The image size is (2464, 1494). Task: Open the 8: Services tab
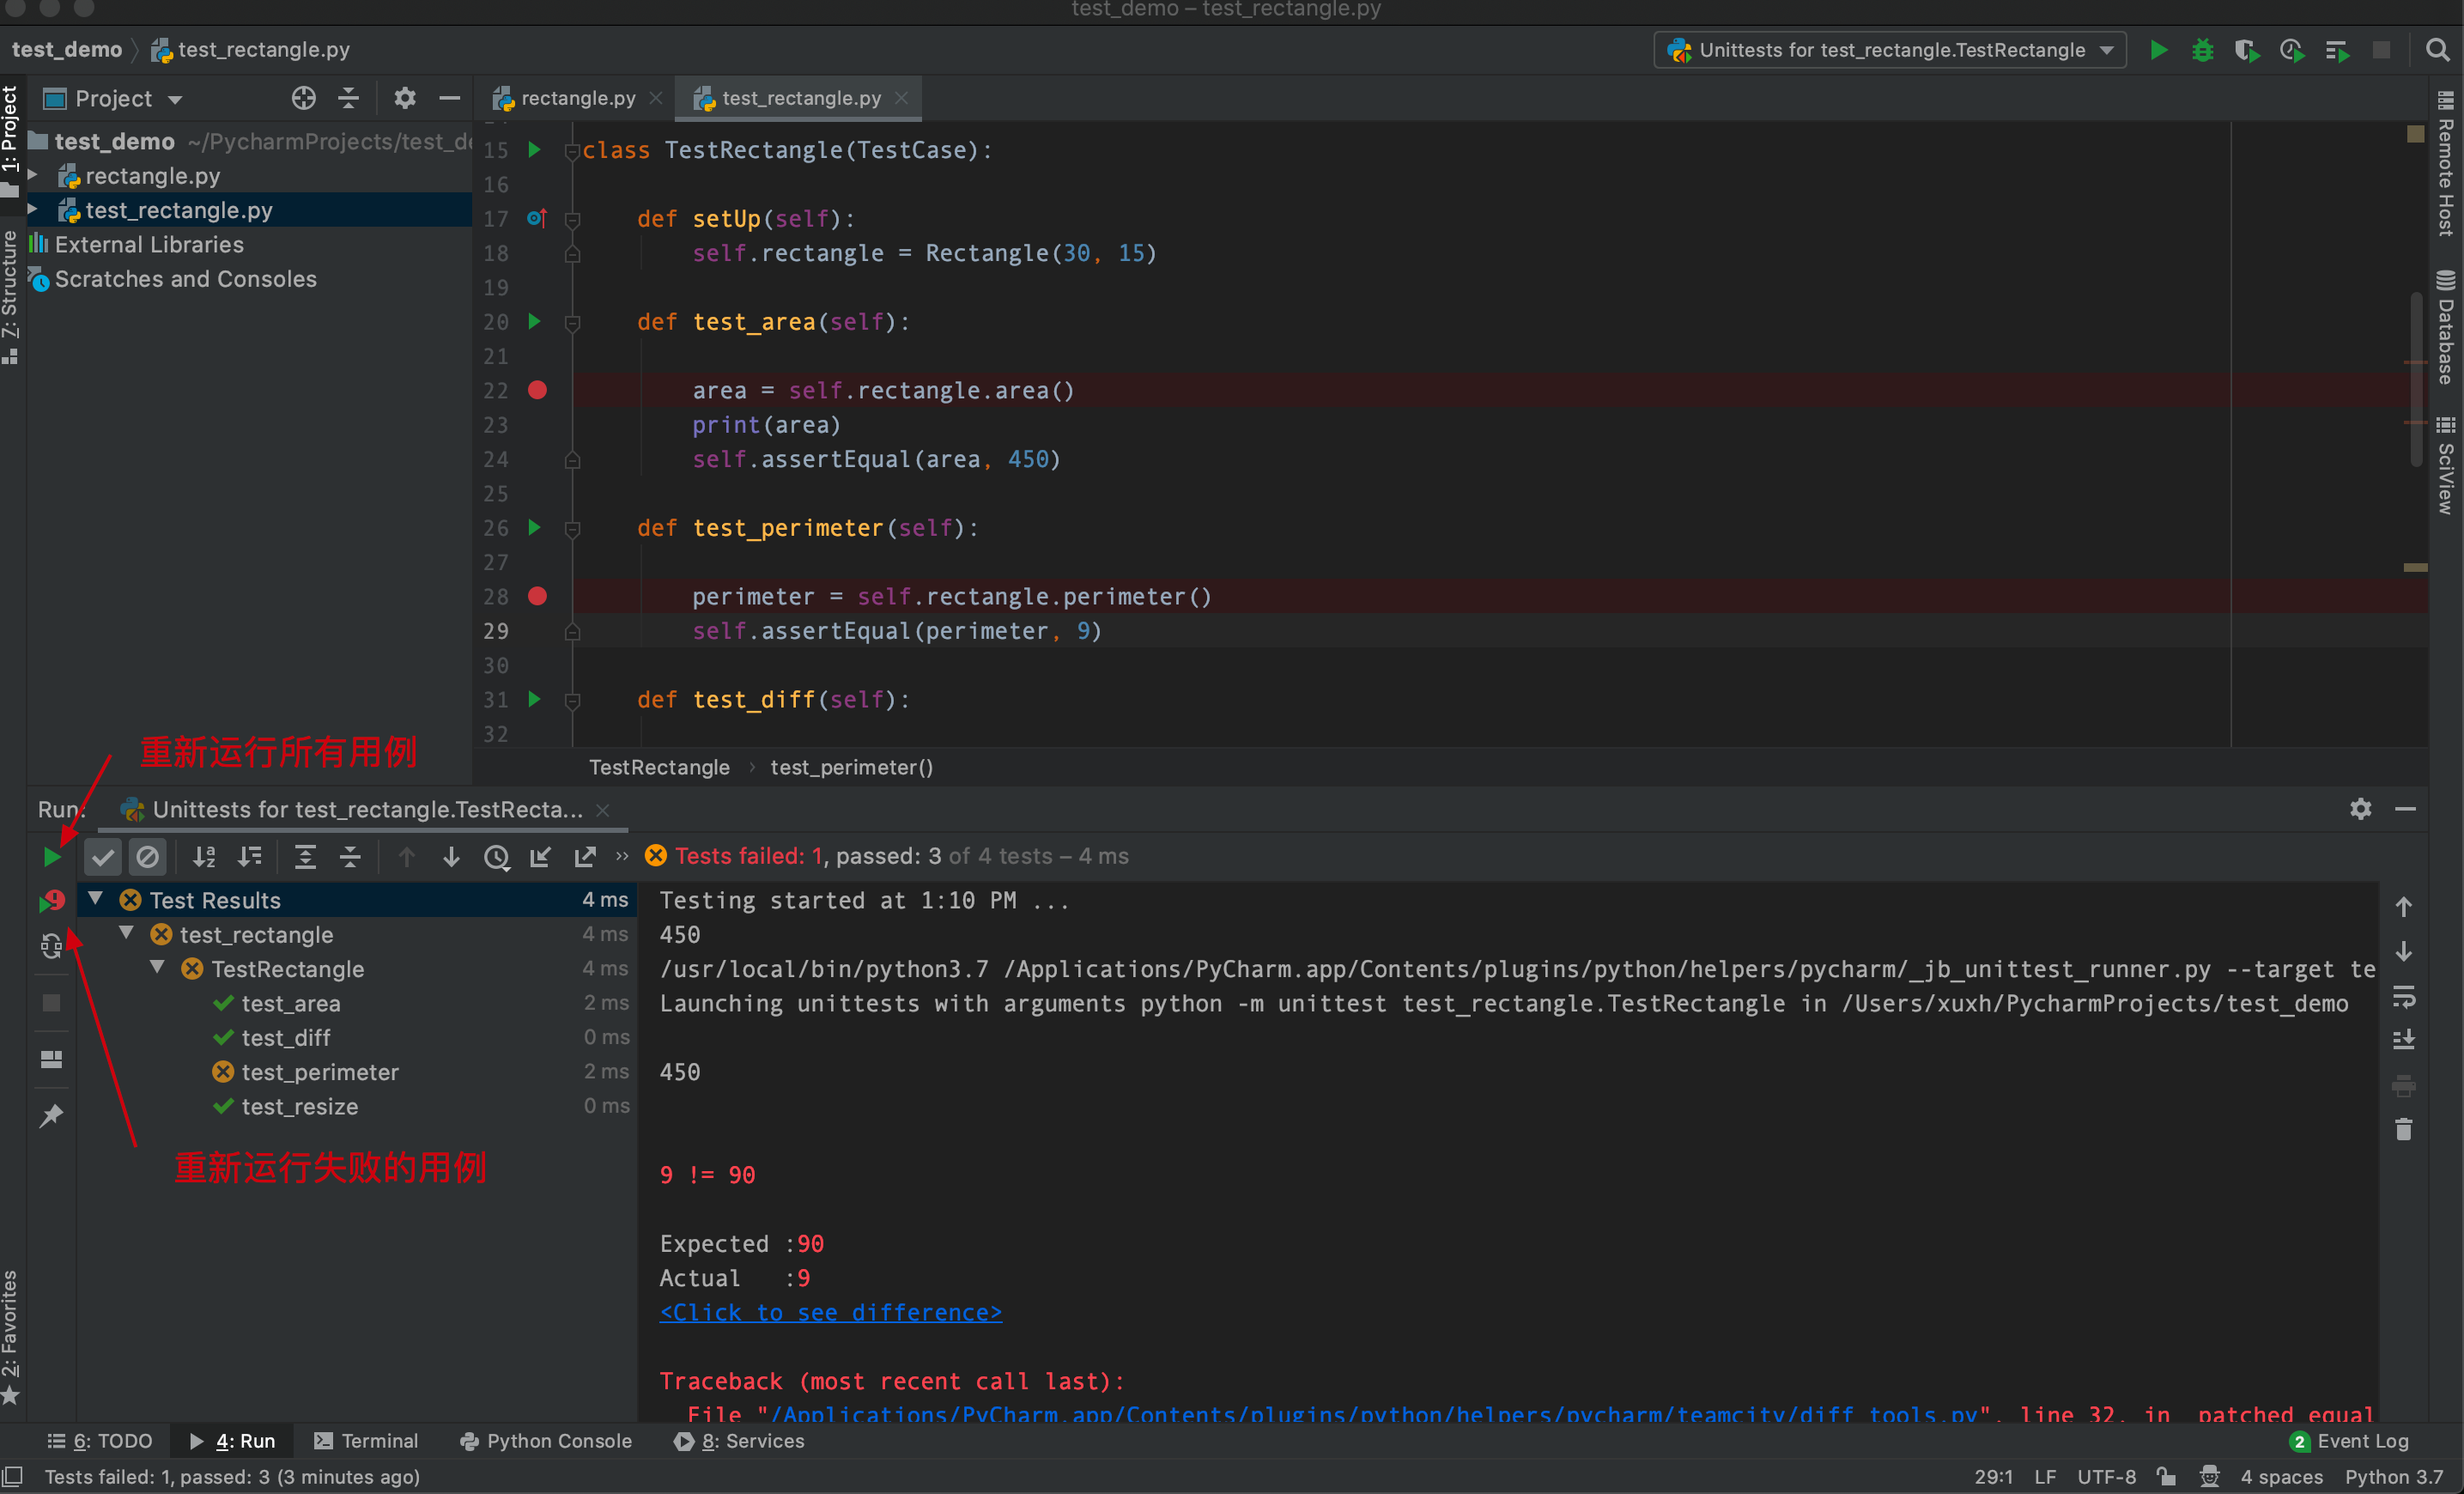click(x=739, y=1441)
